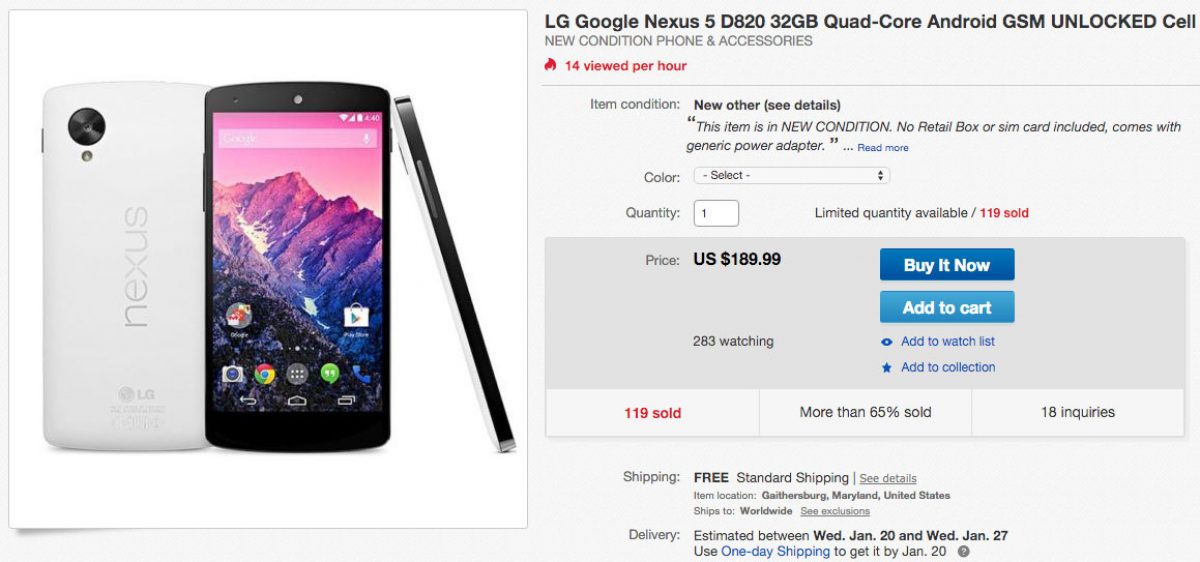The image size is (1200, 562).
Task: Select the More than 65% sold cell
Action: (865, 412)
